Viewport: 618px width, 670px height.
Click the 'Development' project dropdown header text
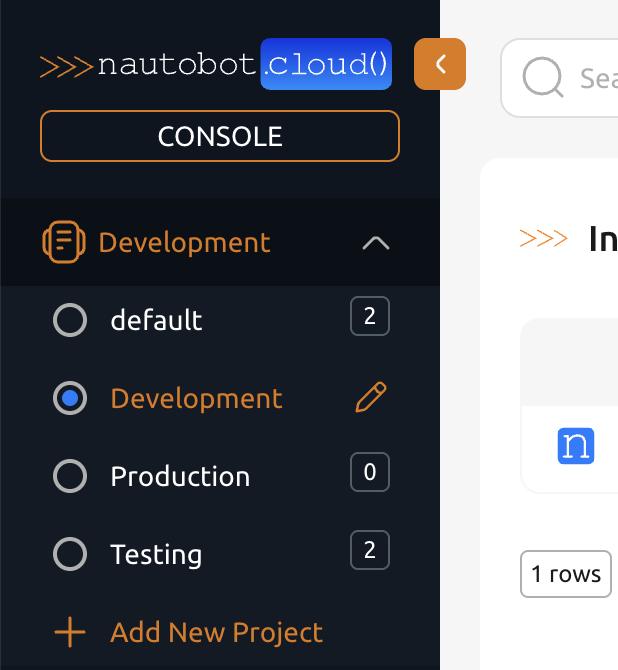click(184, 243)
